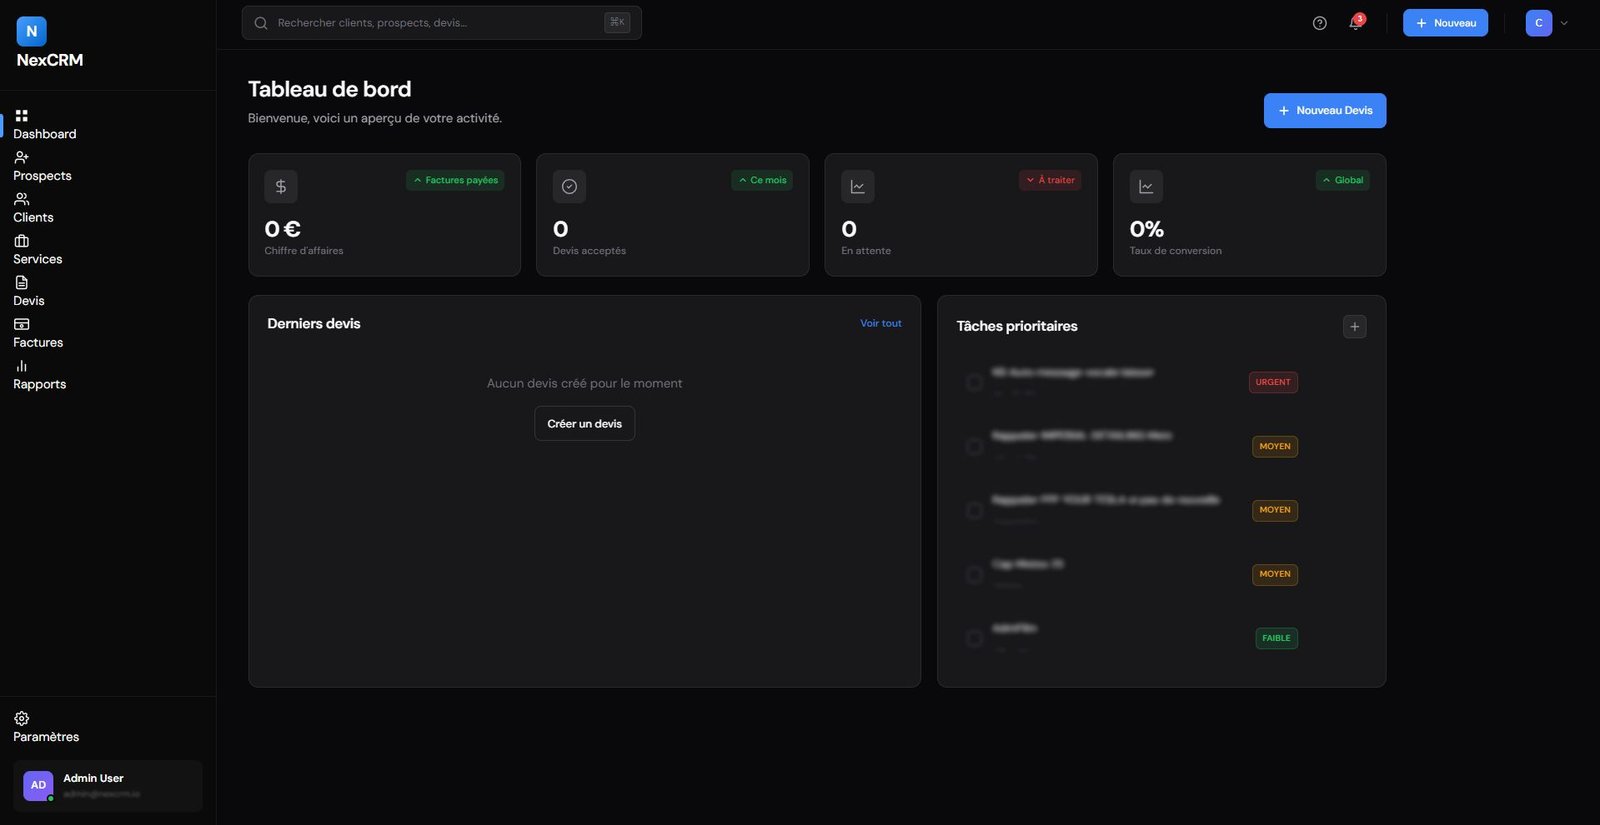The height and width of the screenshot is (825, 1600).
Task: Click the NexCRM logo icon
Action: point(32,31)
